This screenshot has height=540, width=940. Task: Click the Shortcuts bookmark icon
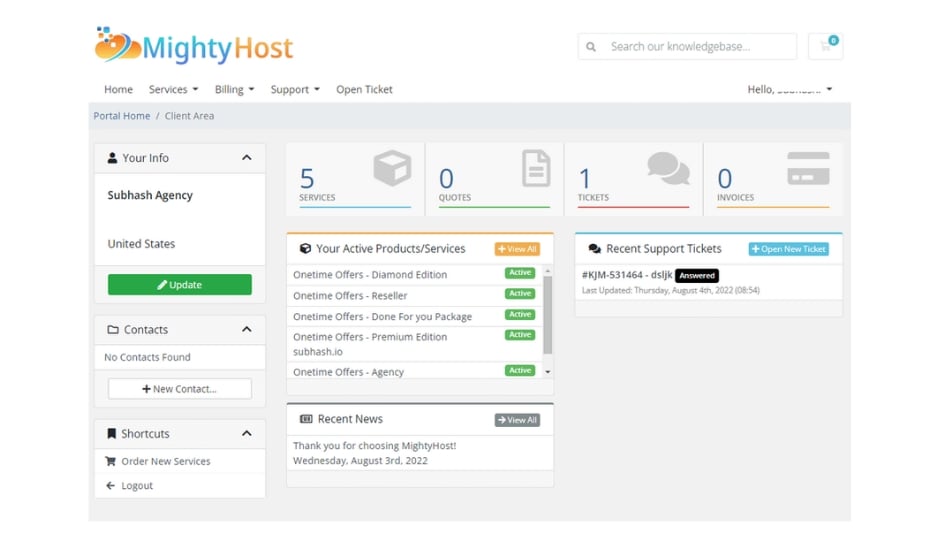pos(112,433)
